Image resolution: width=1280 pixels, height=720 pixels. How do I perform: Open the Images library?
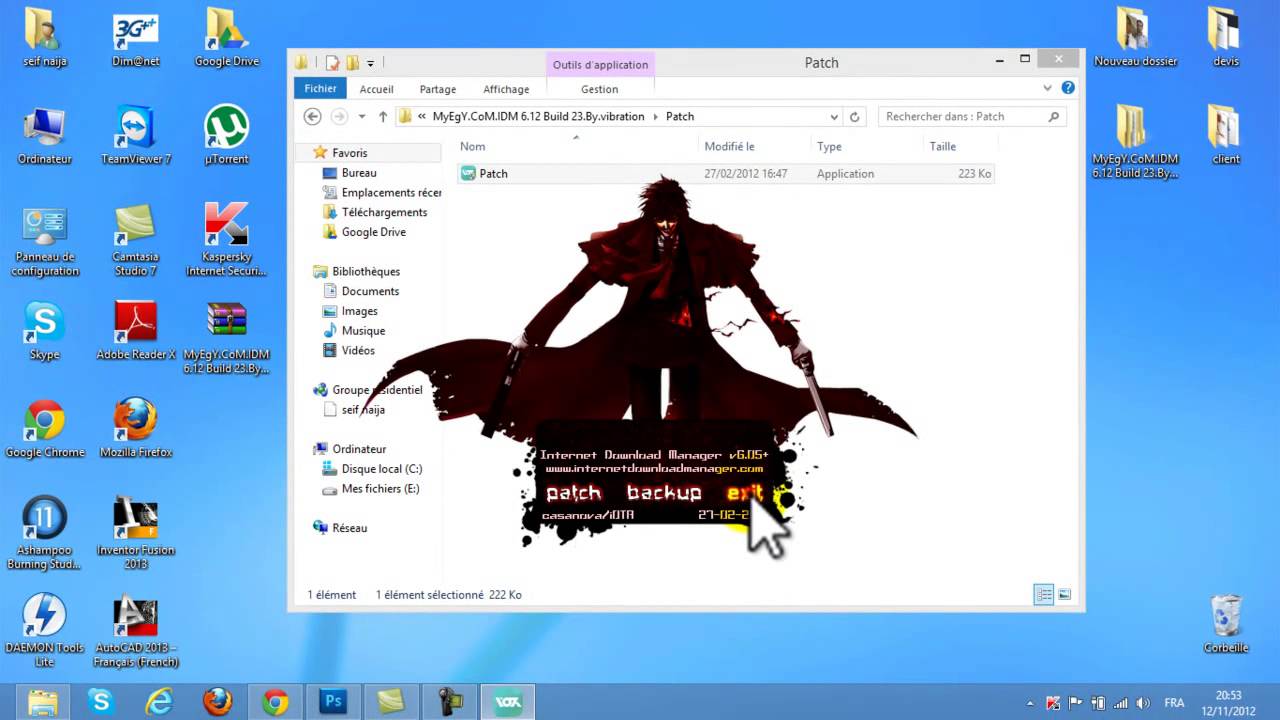359,311
